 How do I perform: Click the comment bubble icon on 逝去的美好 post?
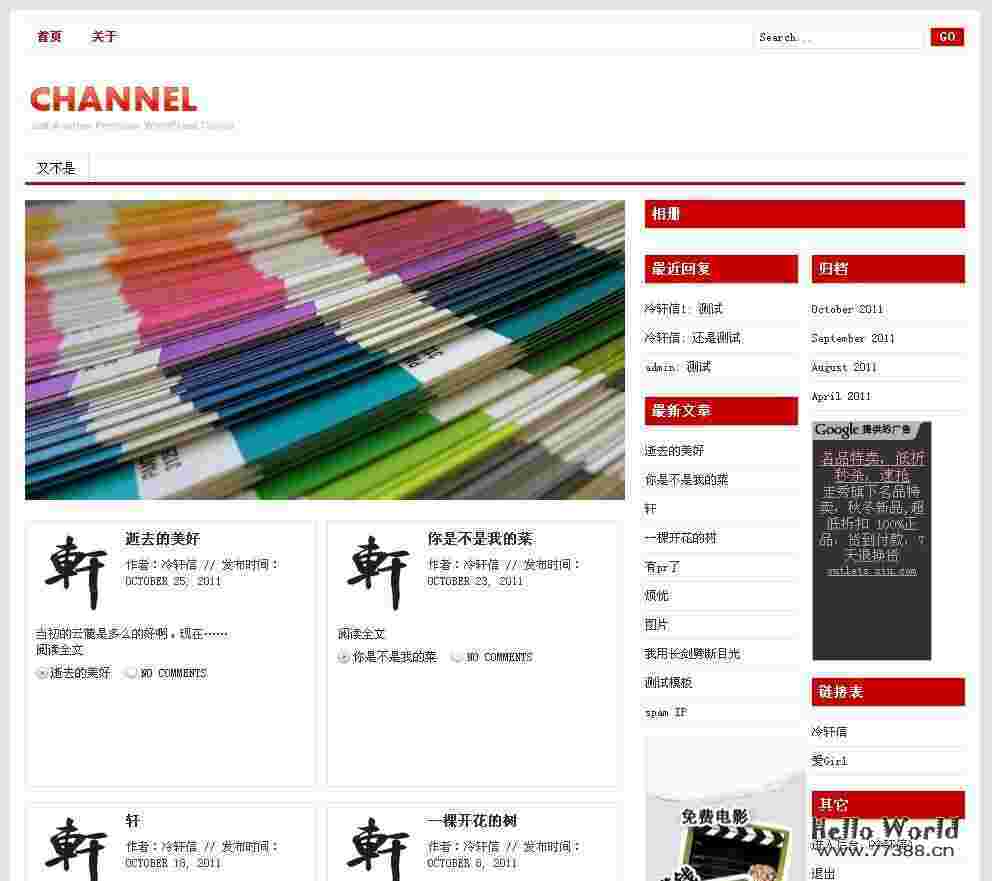(130, 673)
